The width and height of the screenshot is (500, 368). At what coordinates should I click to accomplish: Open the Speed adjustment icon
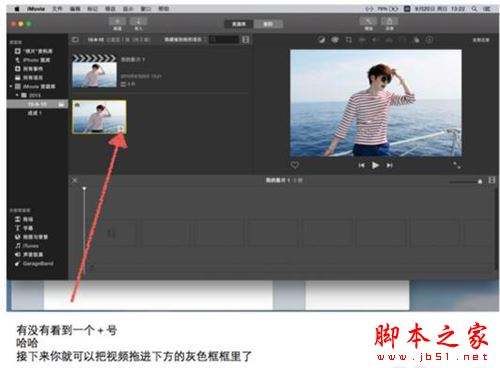(403, 40)
